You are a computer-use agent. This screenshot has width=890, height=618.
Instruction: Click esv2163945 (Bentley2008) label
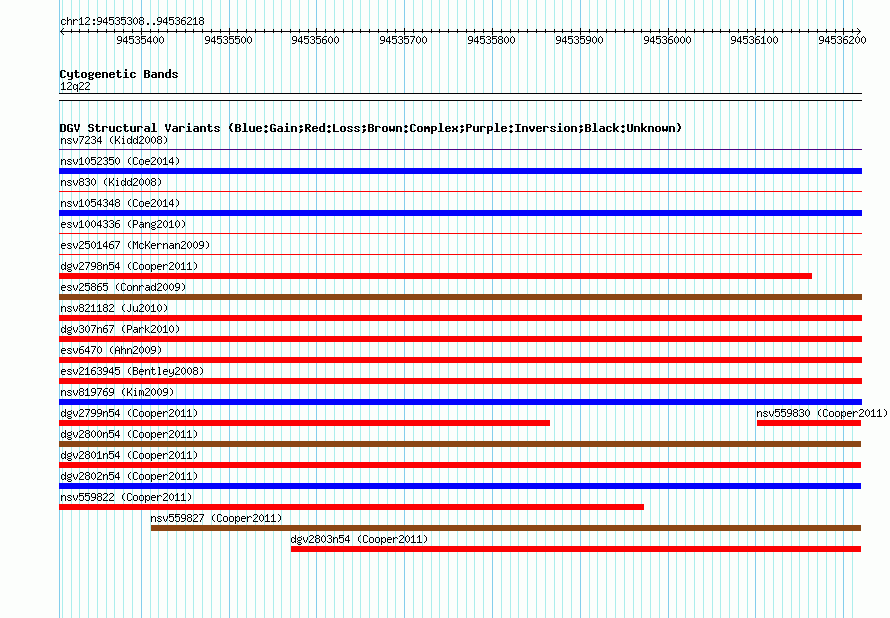pyautogui.click(x=132, y=371)
